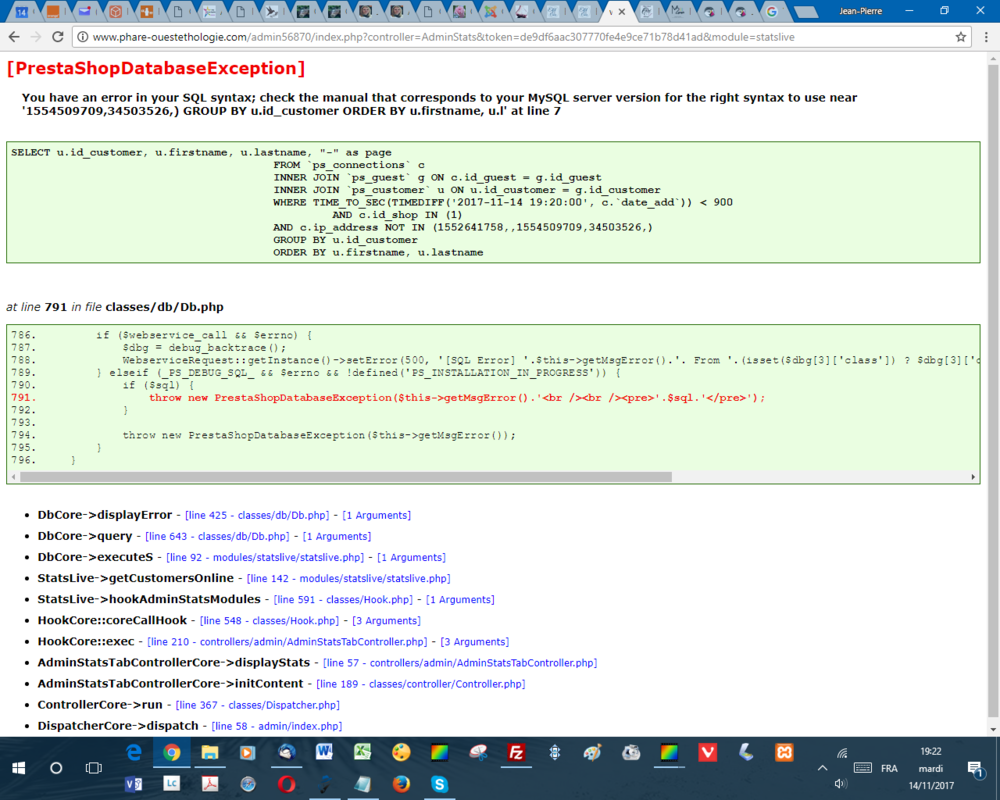Switch the FRA keyboard language indicator

[x=888, y=768]
